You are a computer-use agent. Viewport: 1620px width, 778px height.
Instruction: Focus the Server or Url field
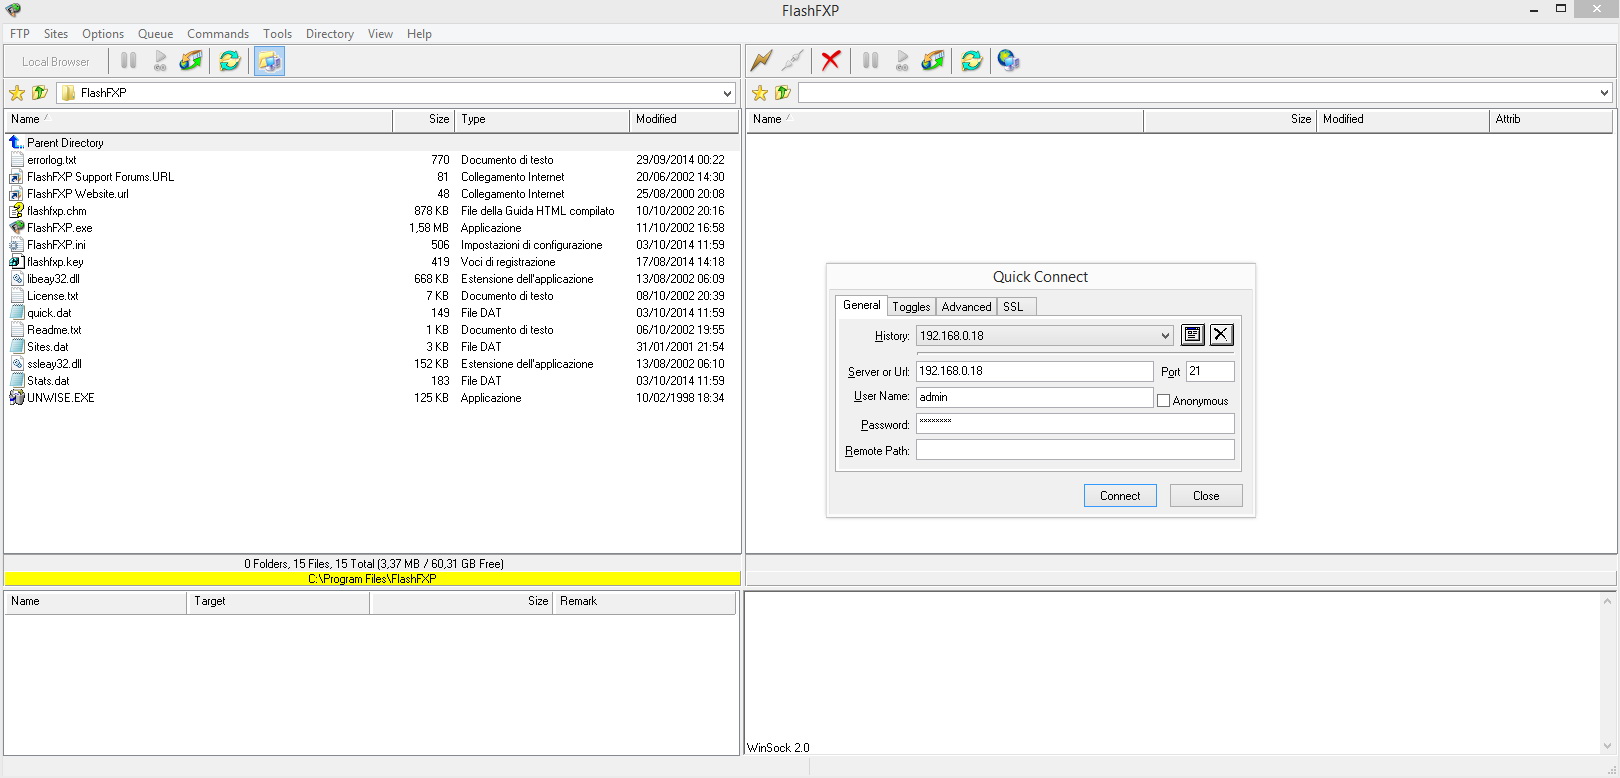[1034, 371]
